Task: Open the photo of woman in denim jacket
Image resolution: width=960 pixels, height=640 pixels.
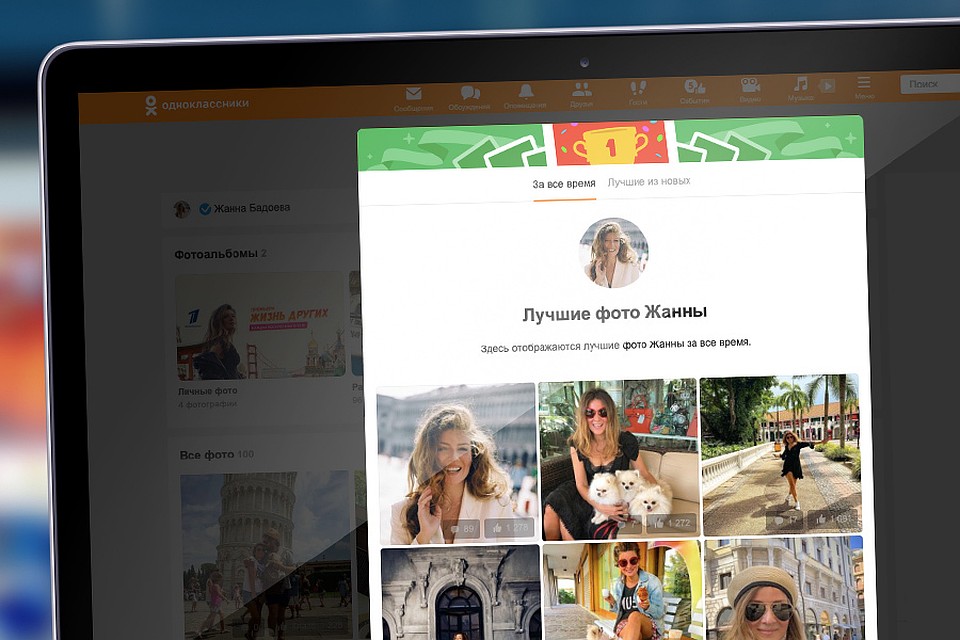Action: tap(623, 590)
